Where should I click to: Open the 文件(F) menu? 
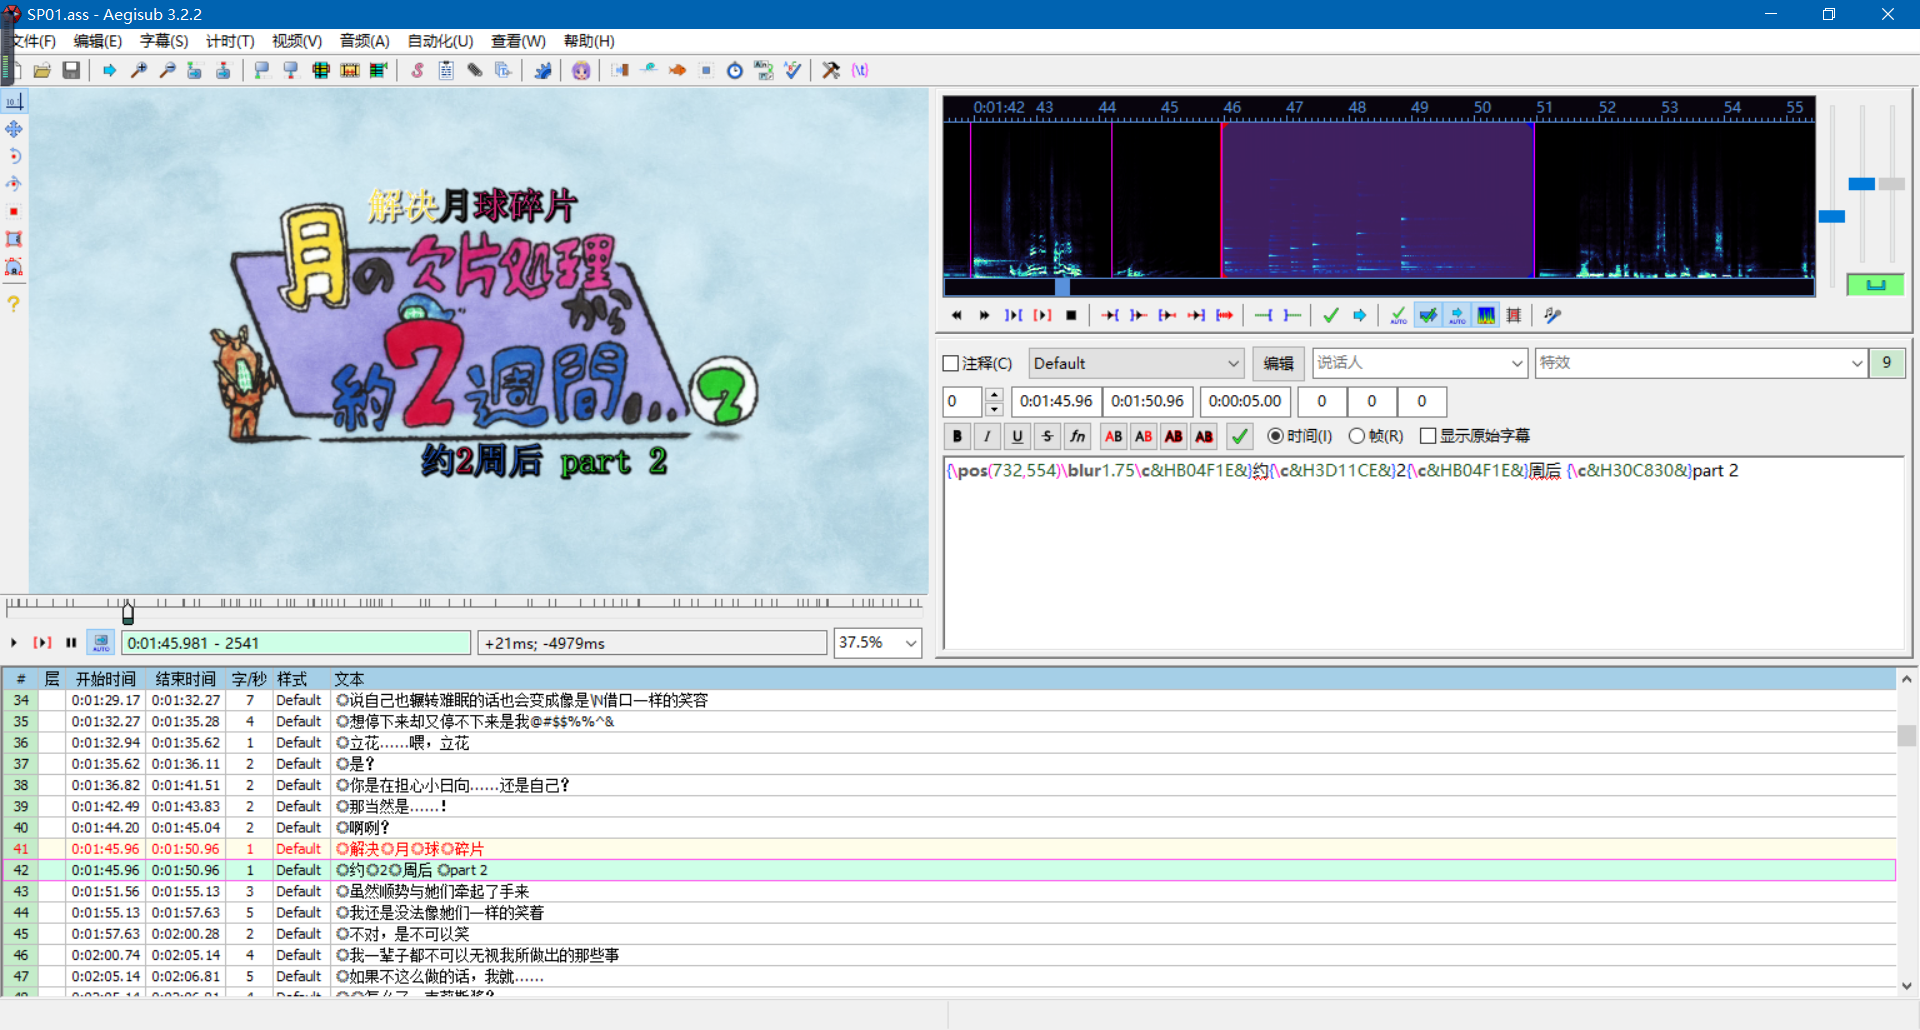coord(33,41)
